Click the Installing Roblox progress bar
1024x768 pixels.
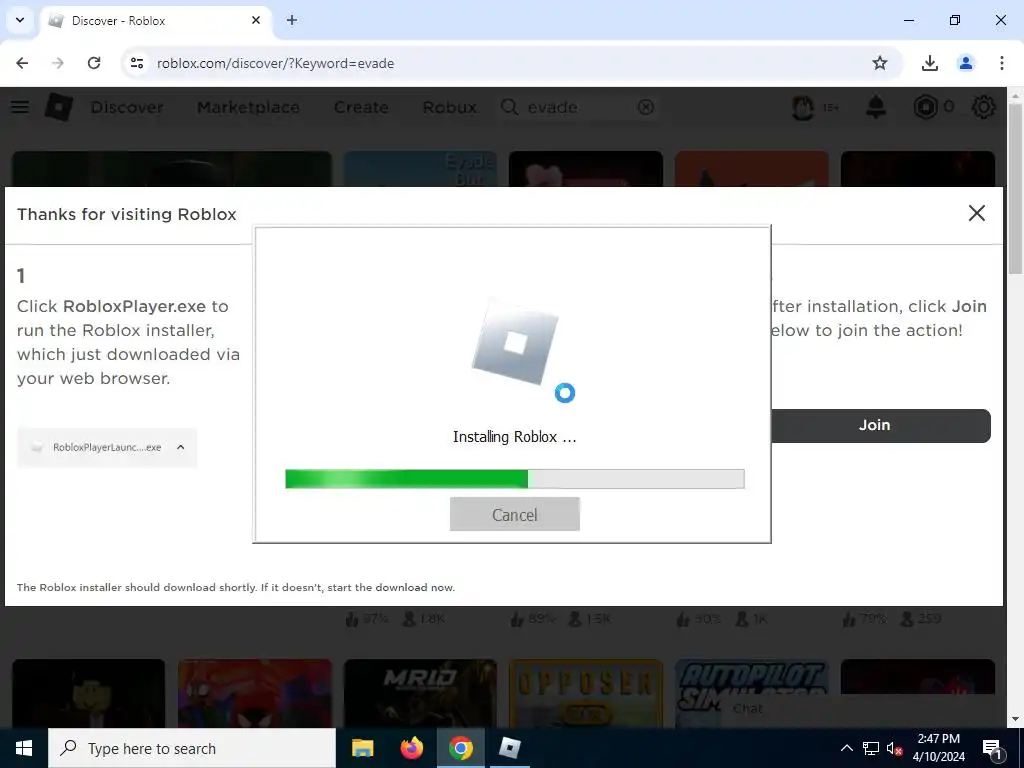pyautogui.click(x=515, y=479)
